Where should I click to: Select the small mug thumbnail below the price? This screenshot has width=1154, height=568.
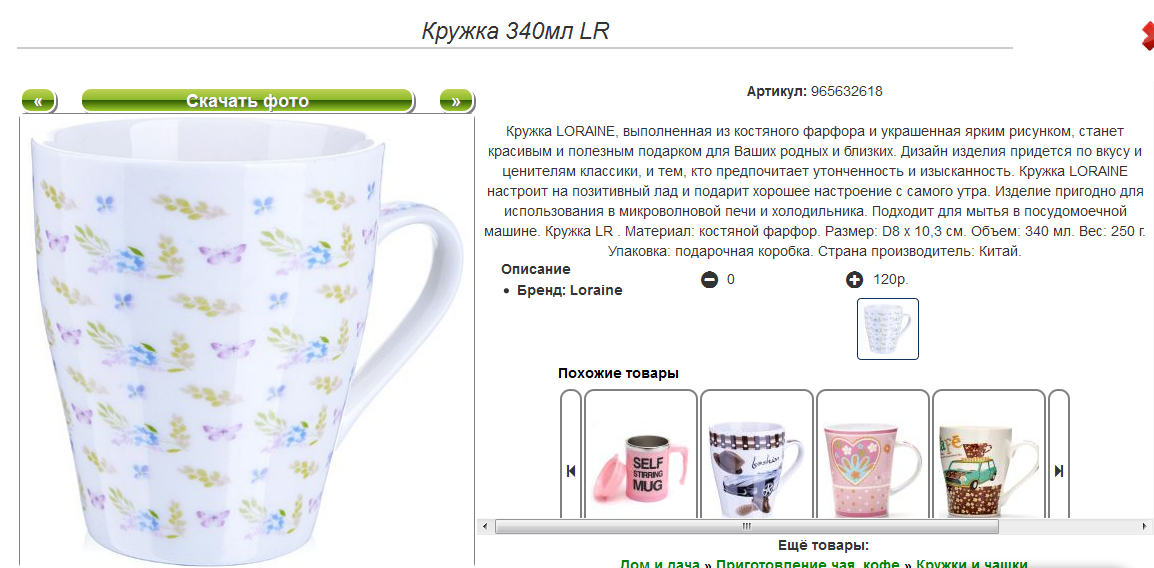(x=888, y=329)
